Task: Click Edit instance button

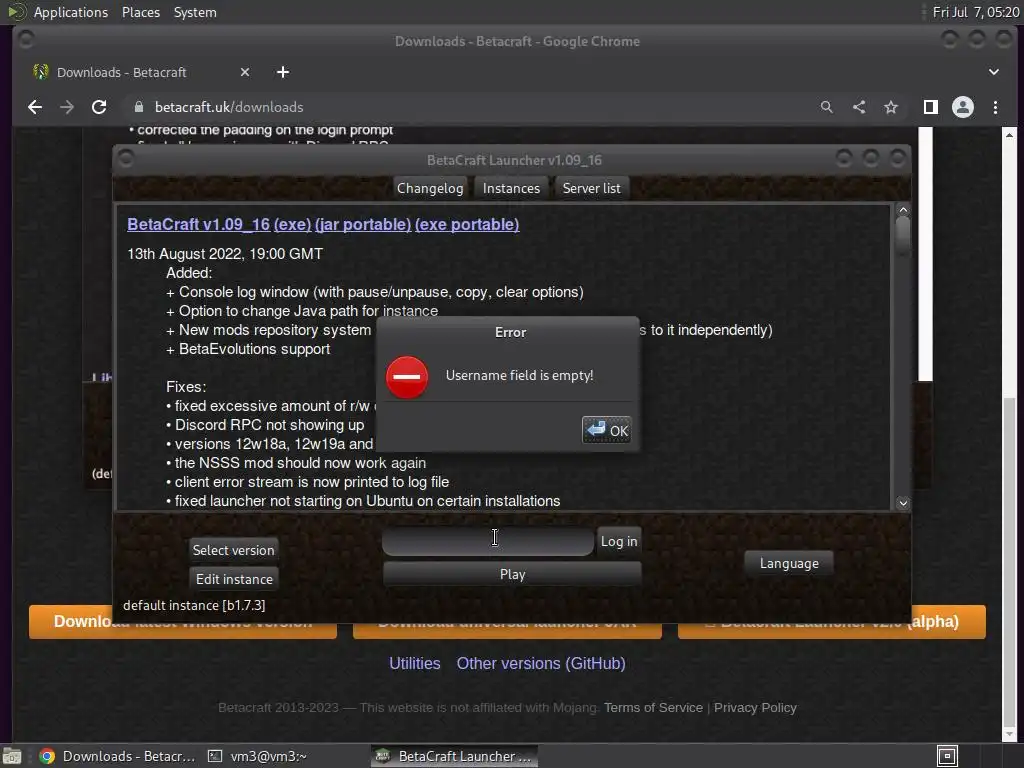Action: click(x=234, y=579)
